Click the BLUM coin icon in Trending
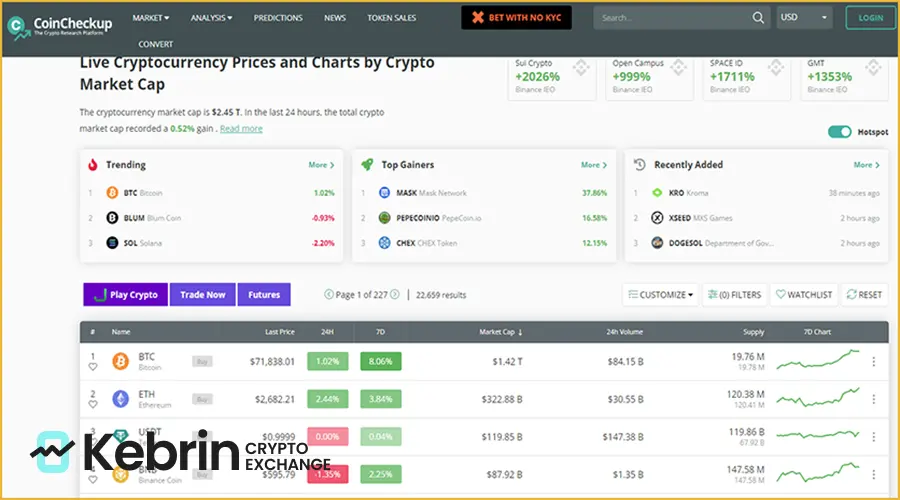 click(112, 218)
